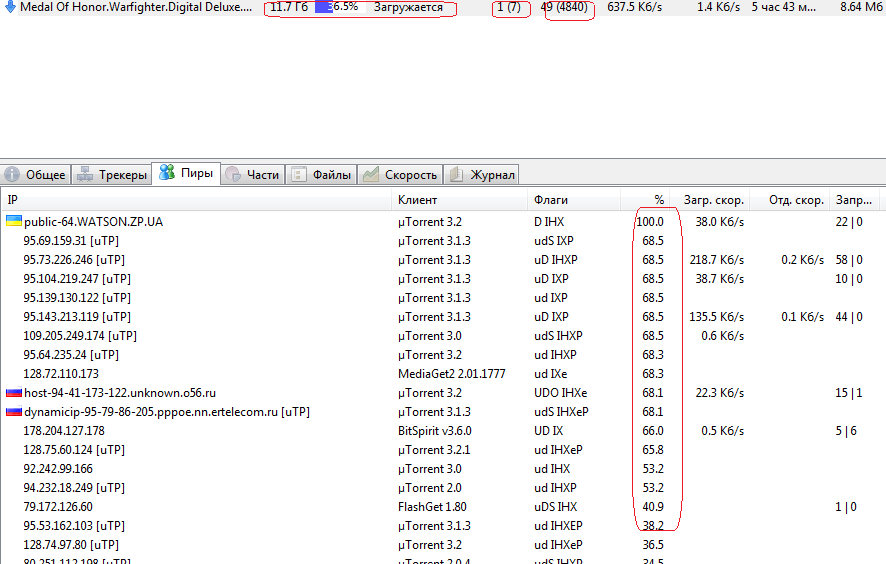
Task: Show the Скорость tab
Action: (400, 175)
